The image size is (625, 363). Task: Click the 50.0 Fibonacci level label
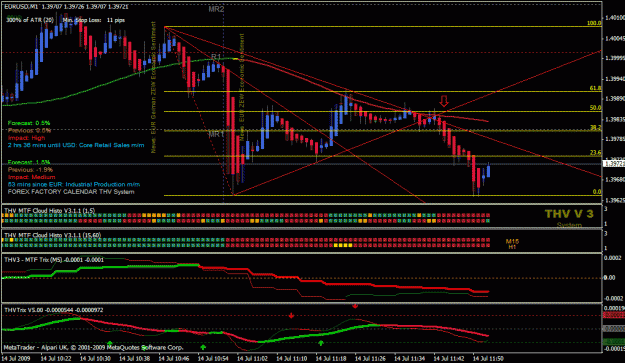click(x=595, y=108)
